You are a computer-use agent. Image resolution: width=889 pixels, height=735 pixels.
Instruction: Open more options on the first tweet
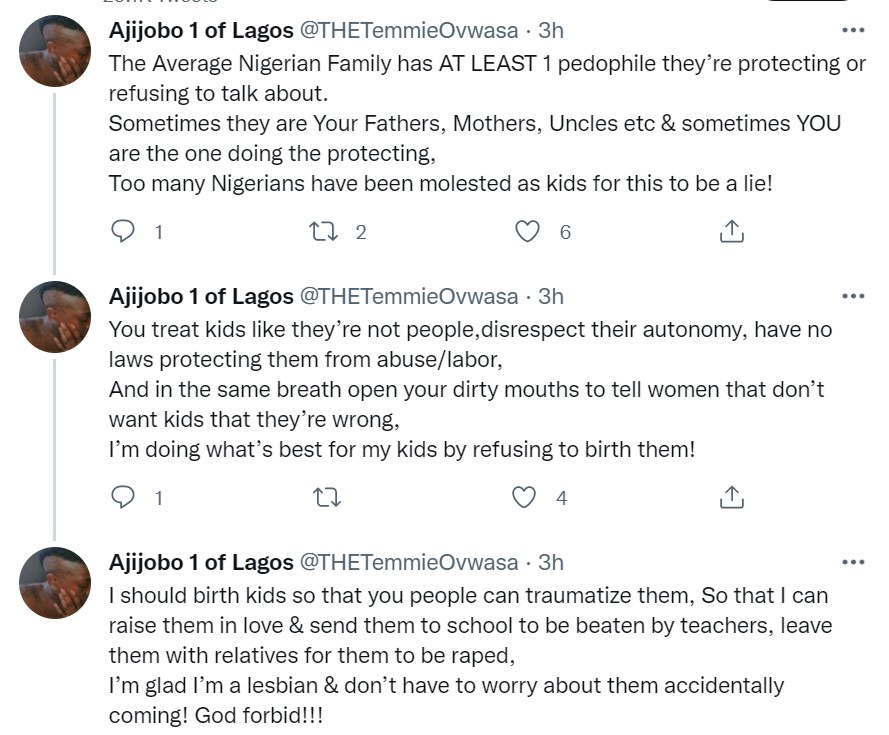pyautogui.click(x=853, y=31)
